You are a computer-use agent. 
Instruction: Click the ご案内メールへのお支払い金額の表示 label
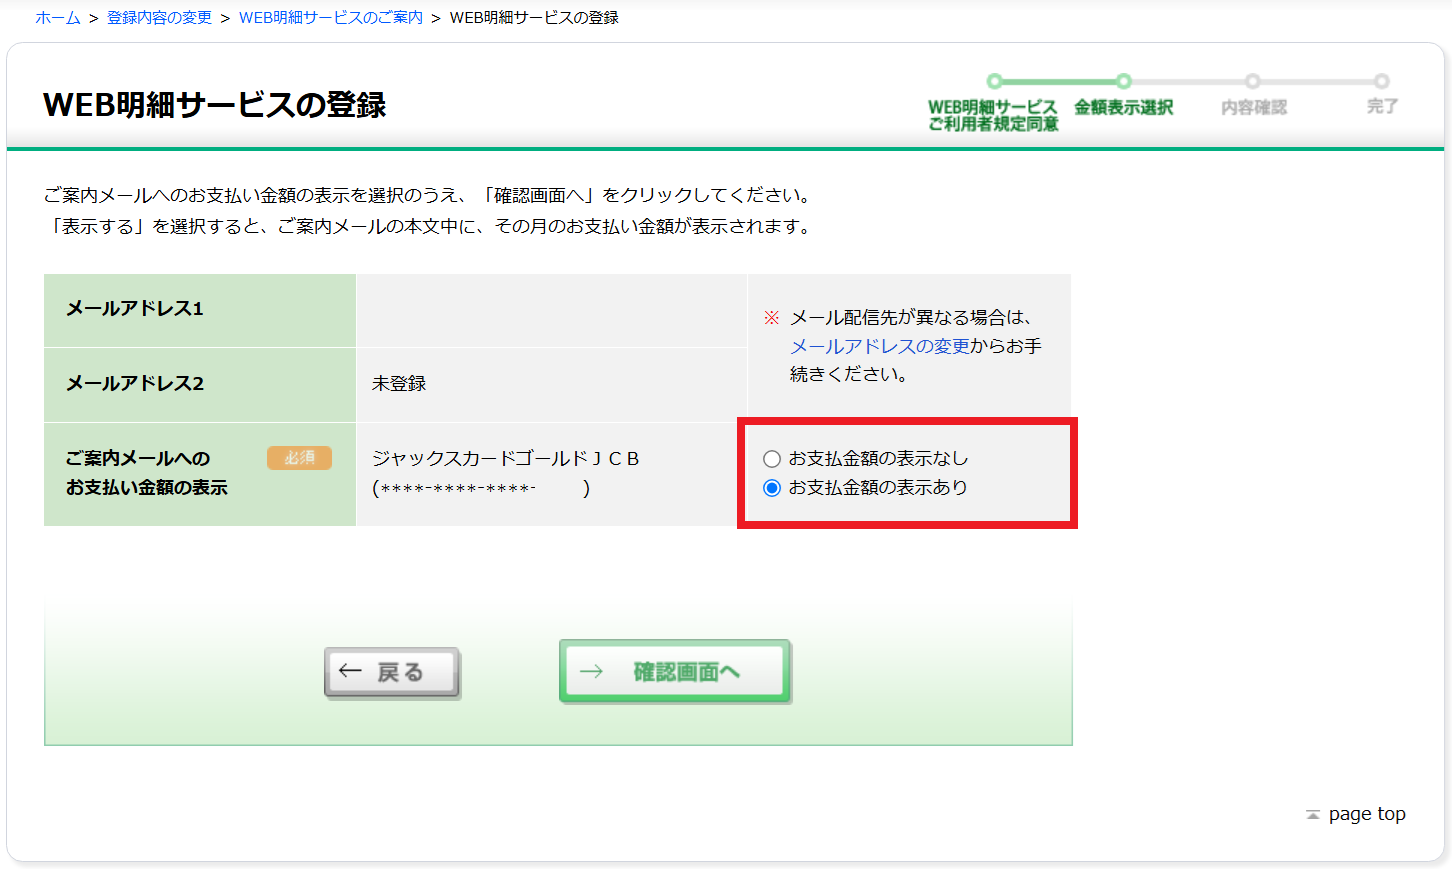[x=147, y=473]
